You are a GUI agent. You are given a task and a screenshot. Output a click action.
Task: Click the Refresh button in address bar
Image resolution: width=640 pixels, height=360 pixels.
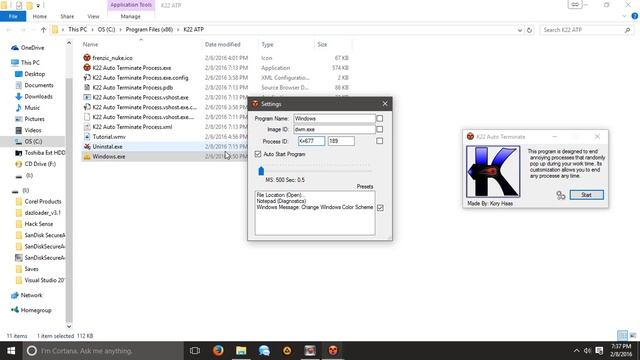click(x=529, y=30)
